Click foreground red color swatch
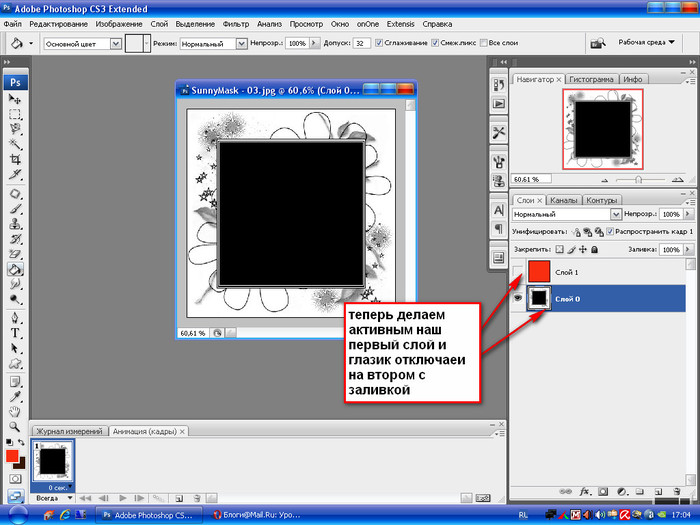 [x=12, y=456]
